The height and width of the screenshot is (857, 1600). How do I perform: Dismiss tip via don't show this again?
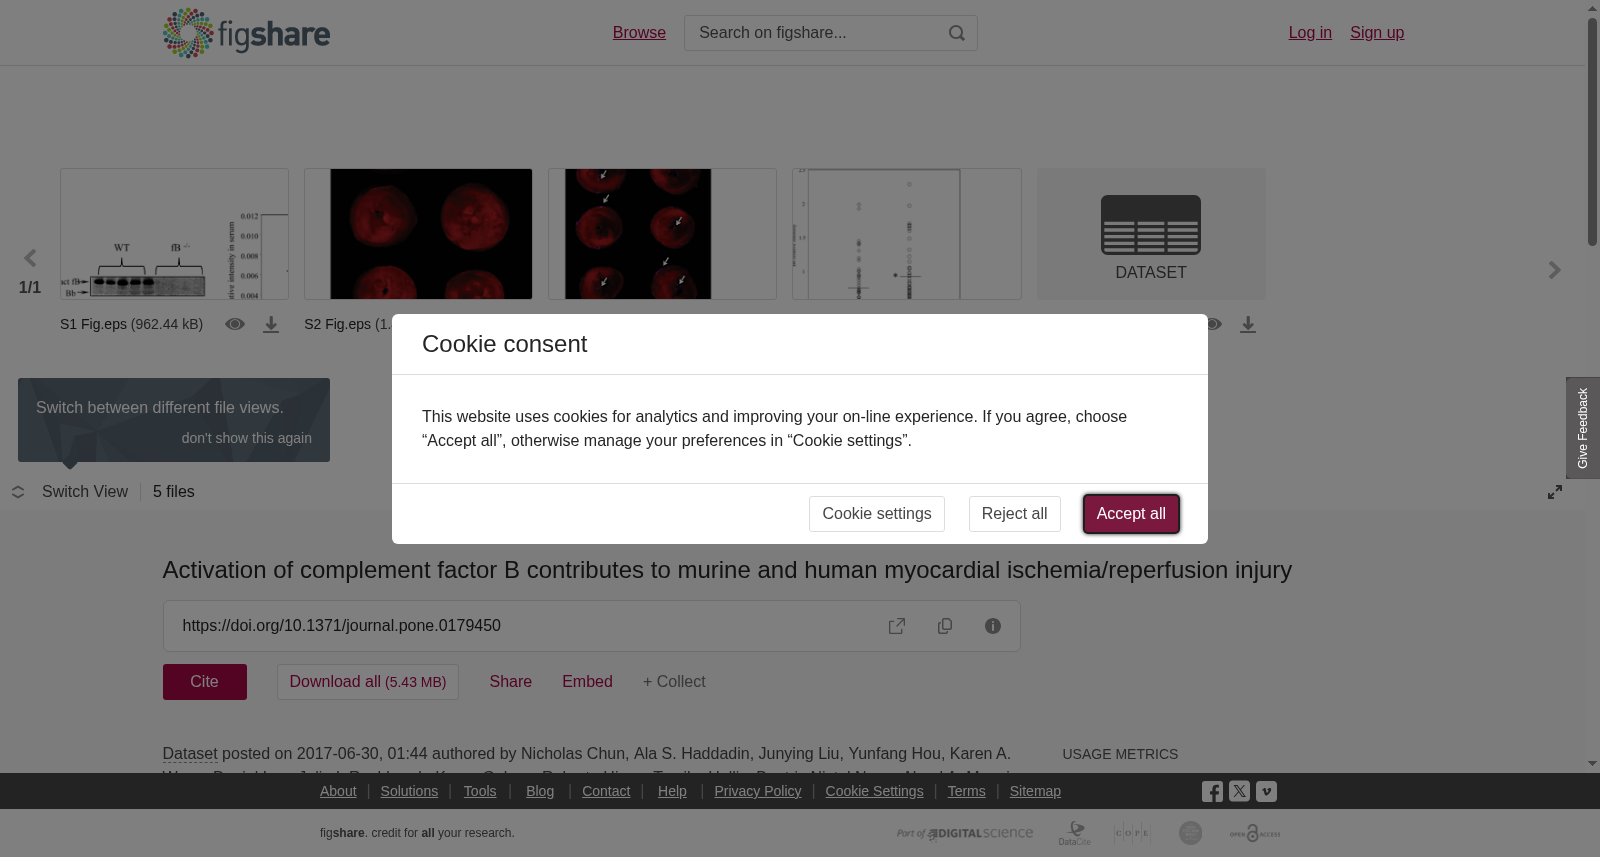tap(247, 438)
